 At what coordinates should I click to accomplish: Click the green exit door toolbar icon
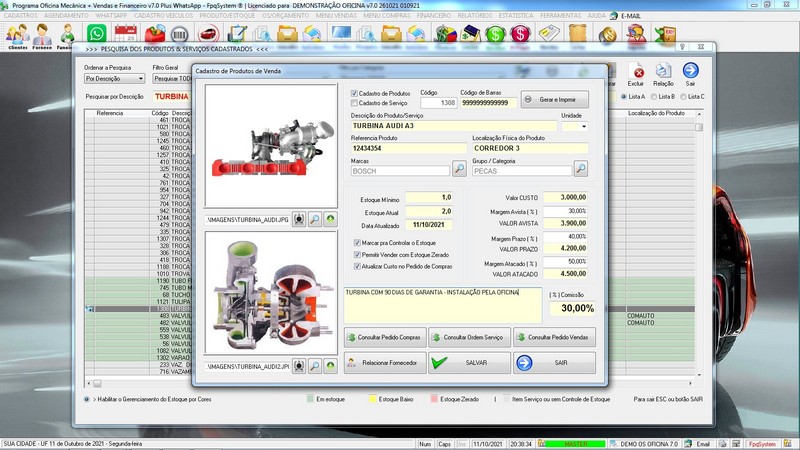tap(665, 35)
